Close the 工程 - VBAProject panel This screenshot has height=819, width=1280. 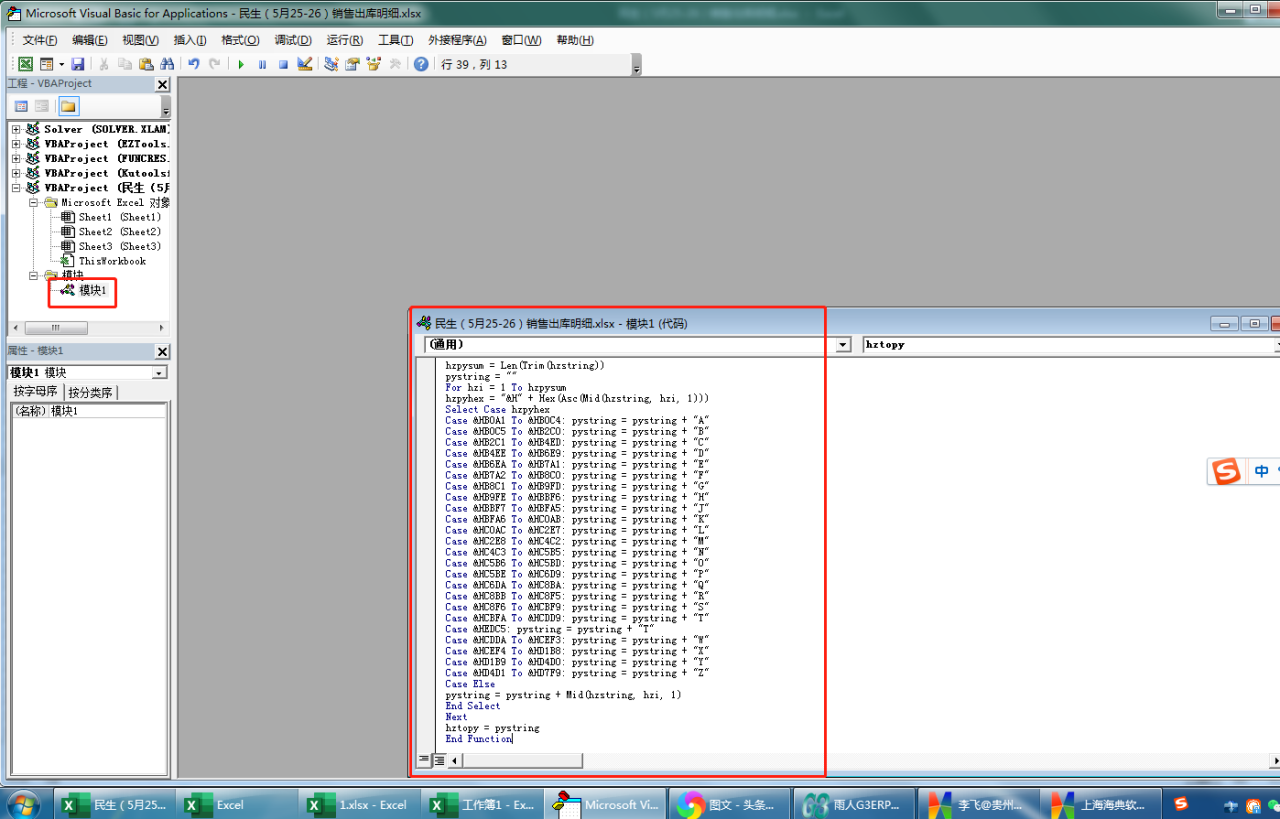(163, 85)
